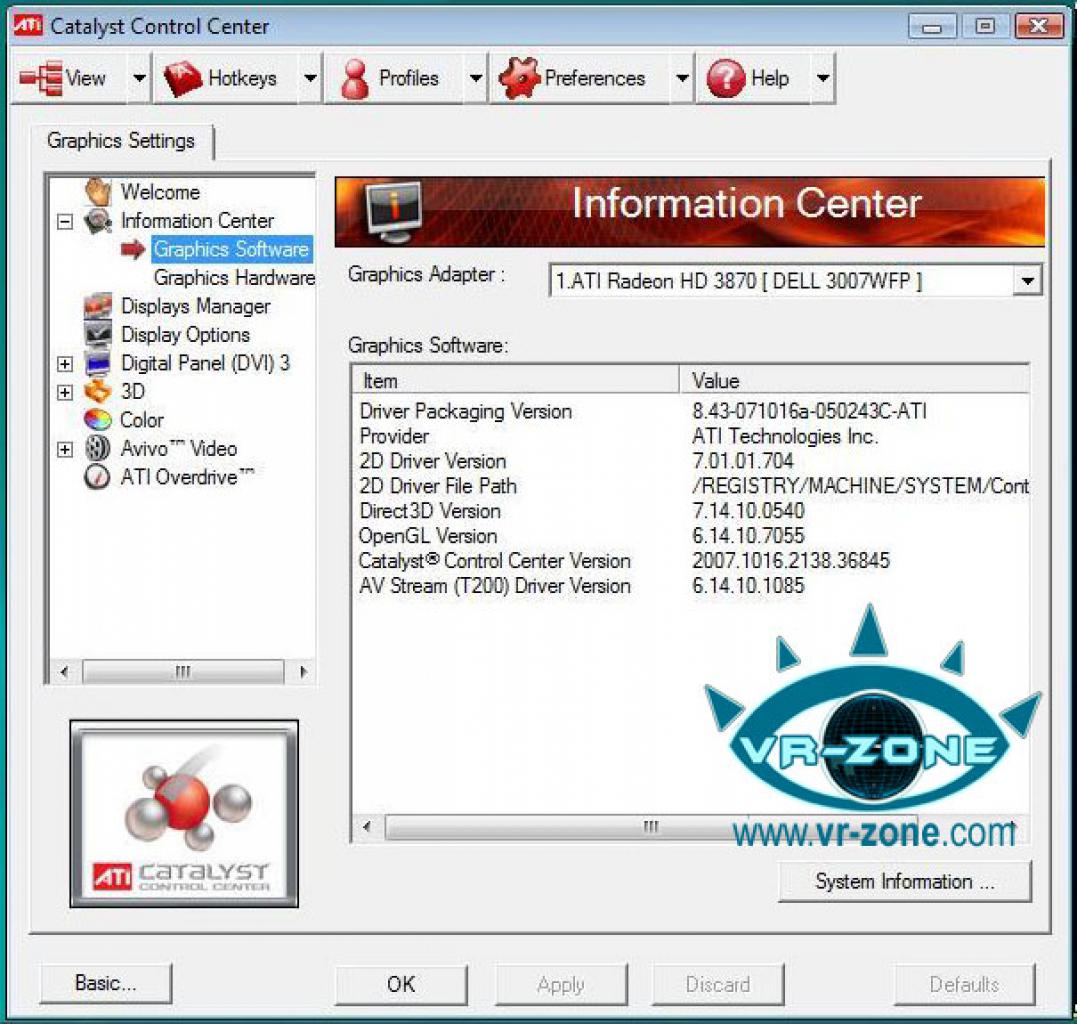Screen dimensions: 1077x1024
Task: Click the Preferences gear icon
Action: (520, 78)
